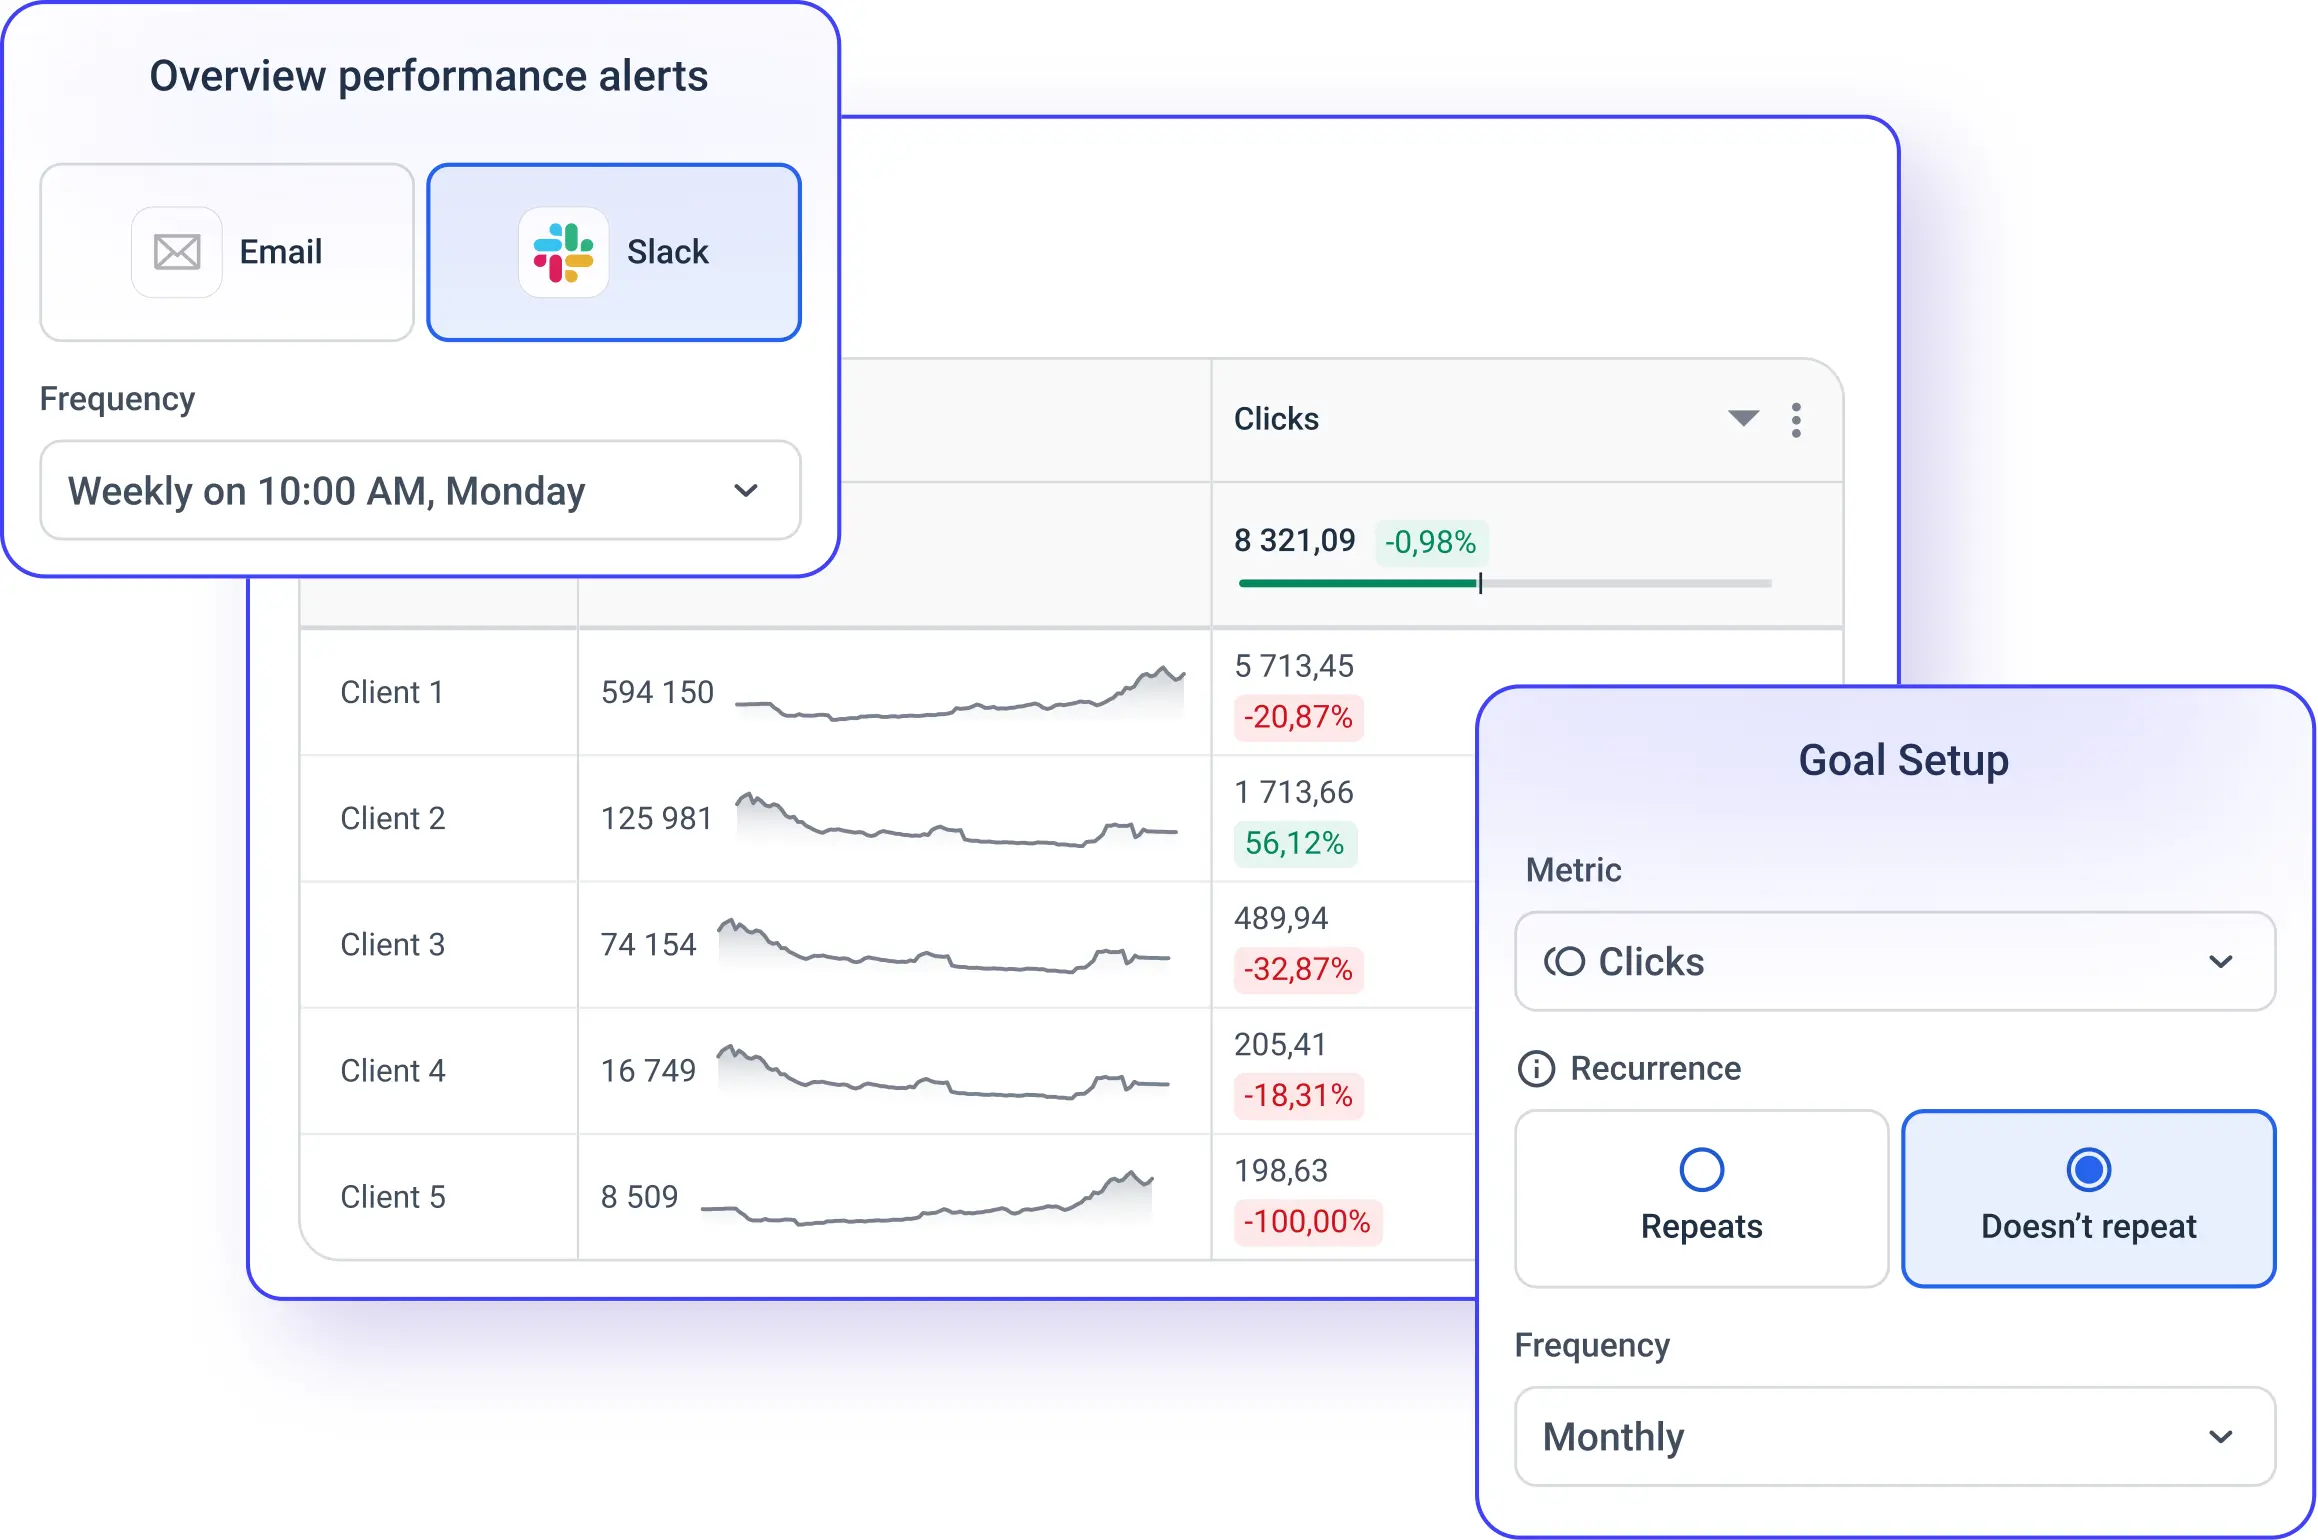This screenshot has width=2318, height=1540.
Task: Choose Email as the alert channel
Action: point(227,252)
